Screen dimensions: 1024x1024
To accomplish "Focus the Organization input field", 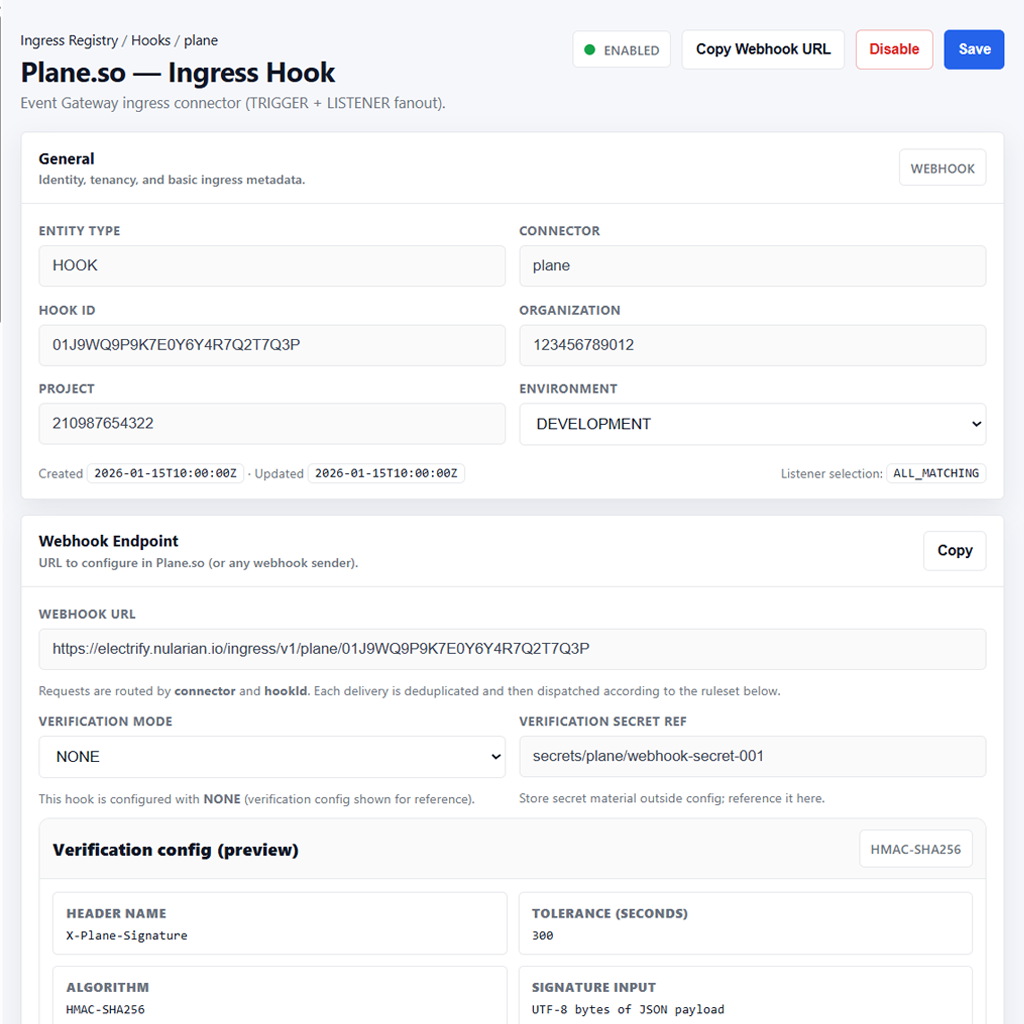I will 752,345.
